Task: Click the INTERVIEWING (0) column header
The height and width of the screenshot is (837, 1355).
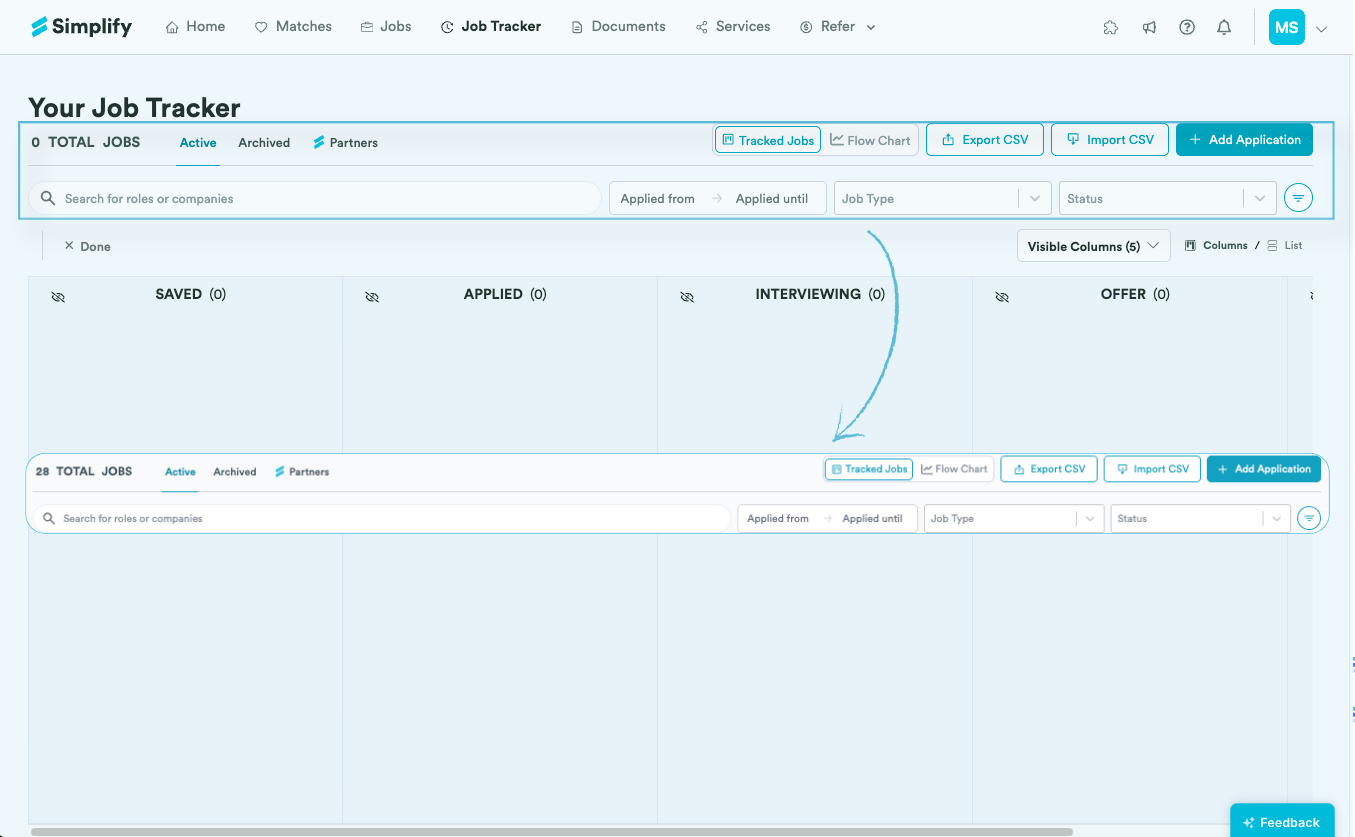Action: pos(820,294)
